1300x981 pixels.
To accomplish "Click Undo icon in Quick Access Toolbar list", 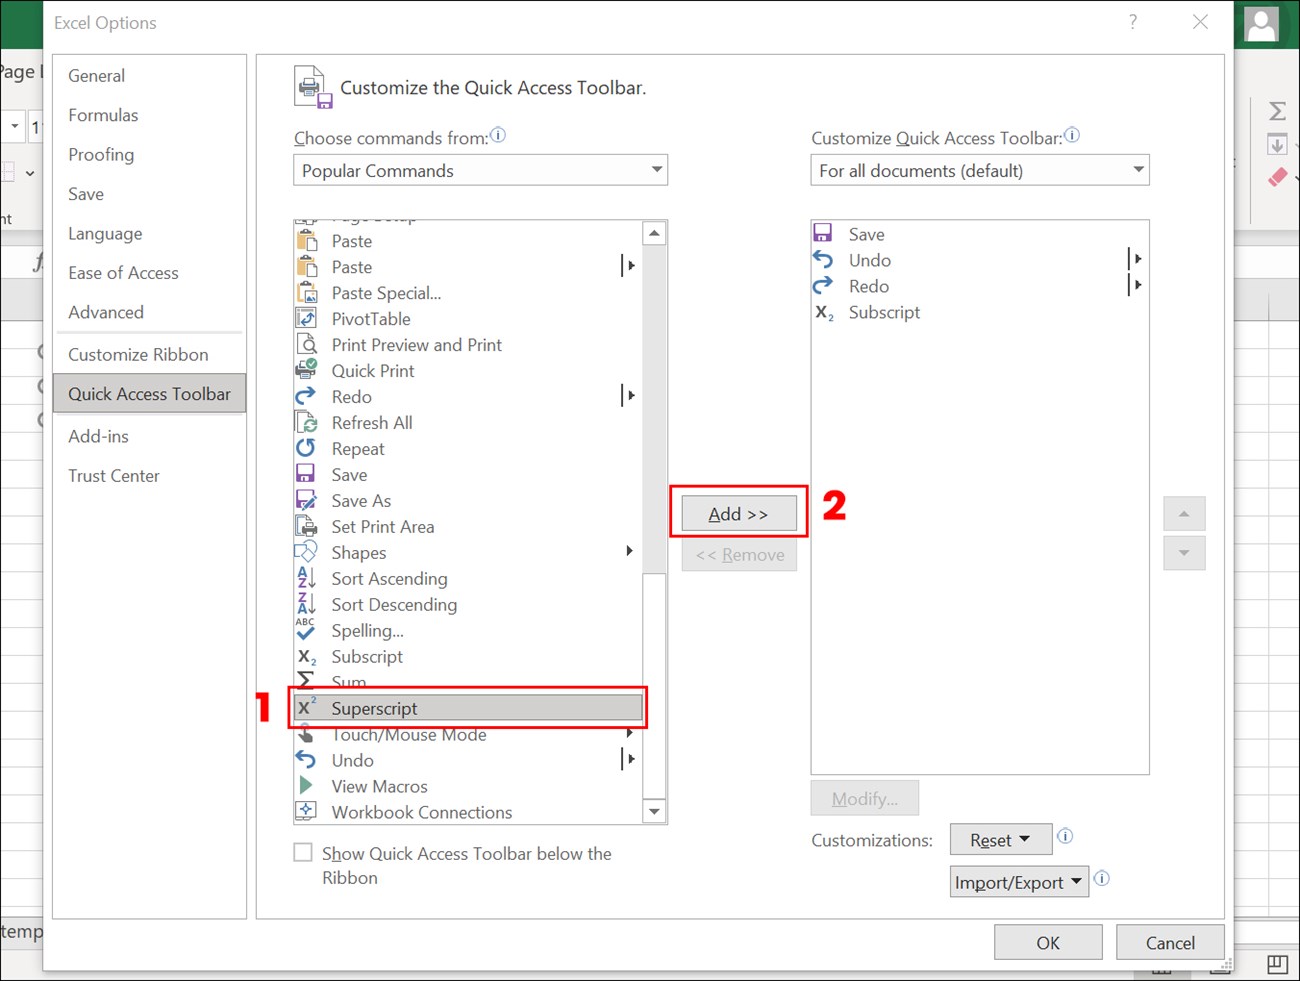I will click(823, 260).
